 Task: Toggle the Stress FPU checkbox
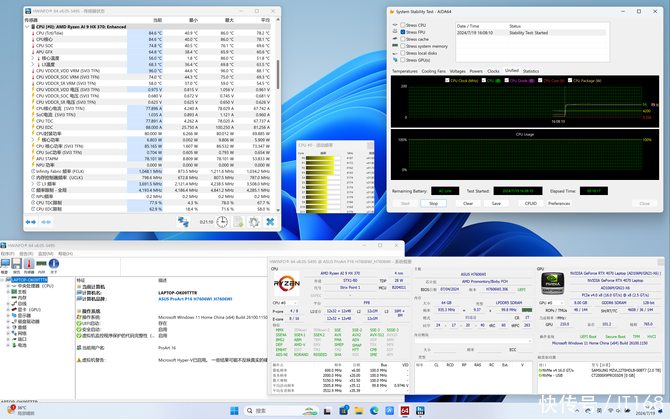pos(401,32)
